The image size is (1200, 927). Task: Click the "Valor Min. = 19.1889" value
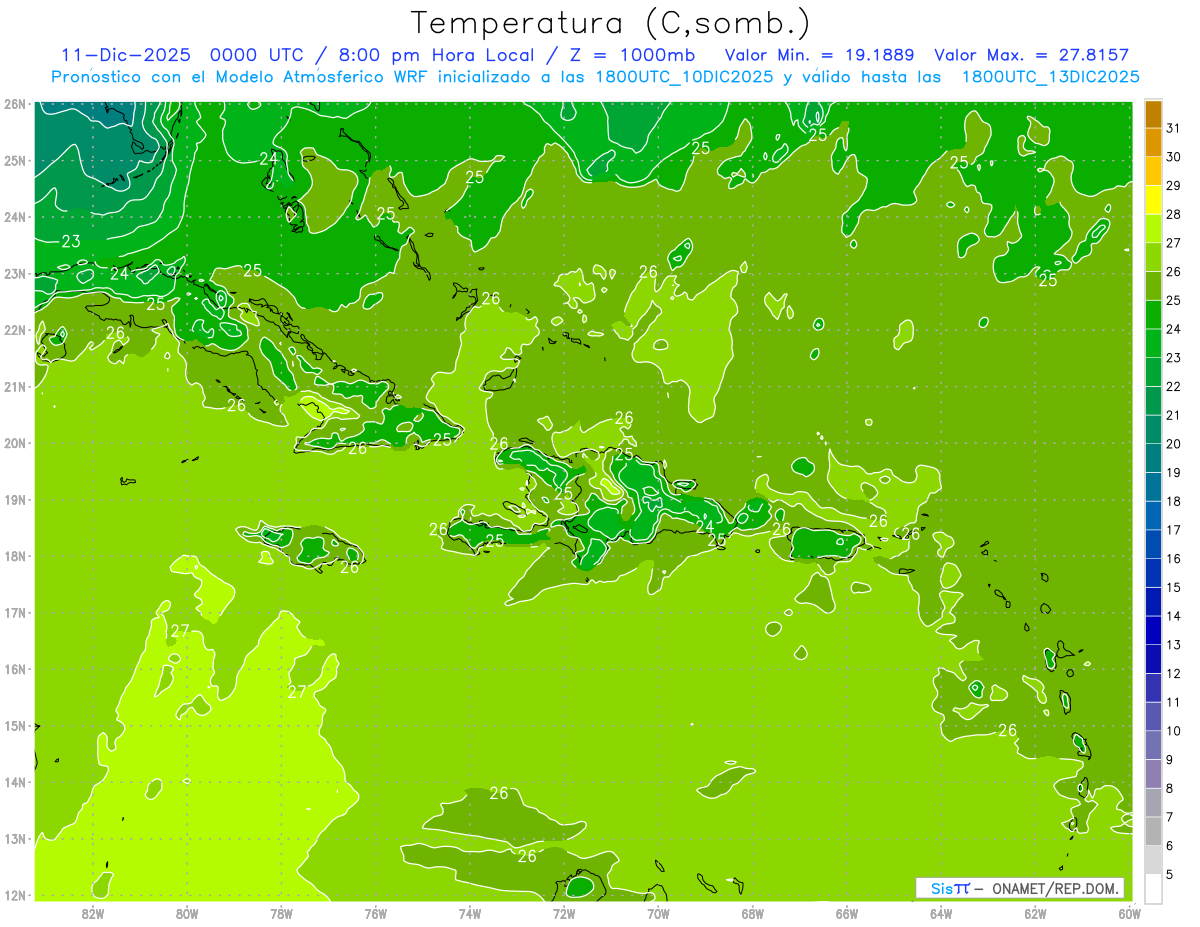coord(820,55)
